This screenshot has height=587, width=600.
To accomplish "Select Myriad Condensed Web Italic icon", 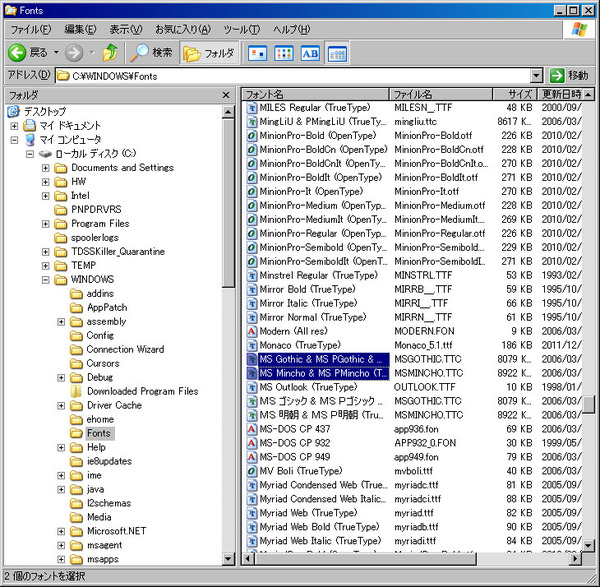I will point(251,499).
